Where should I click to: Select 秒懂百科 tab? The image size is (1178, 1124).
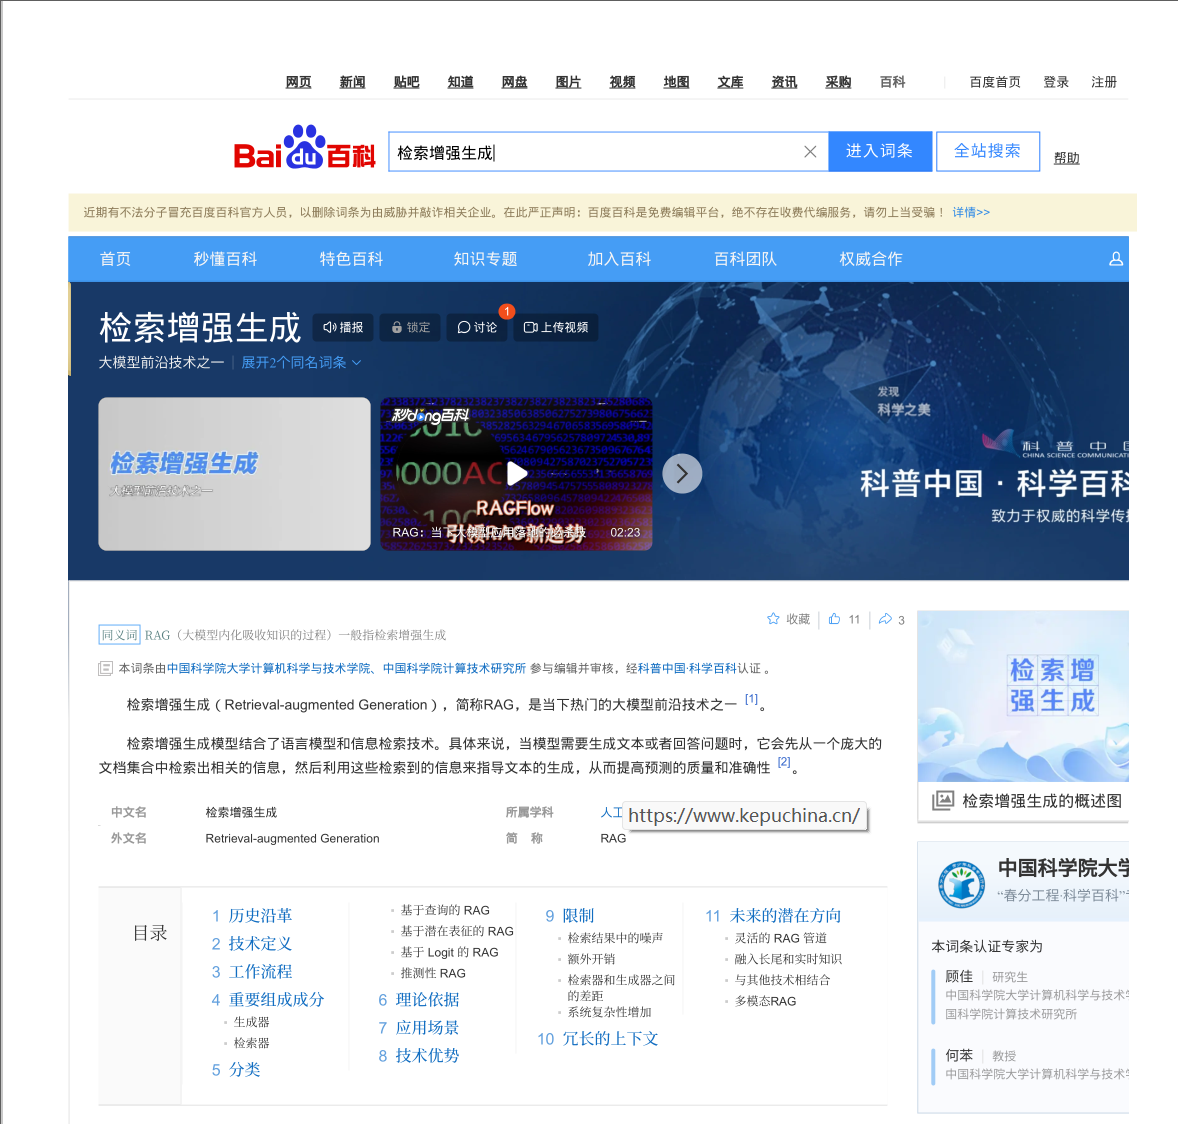pyautogui.click(x=225, y=259)
